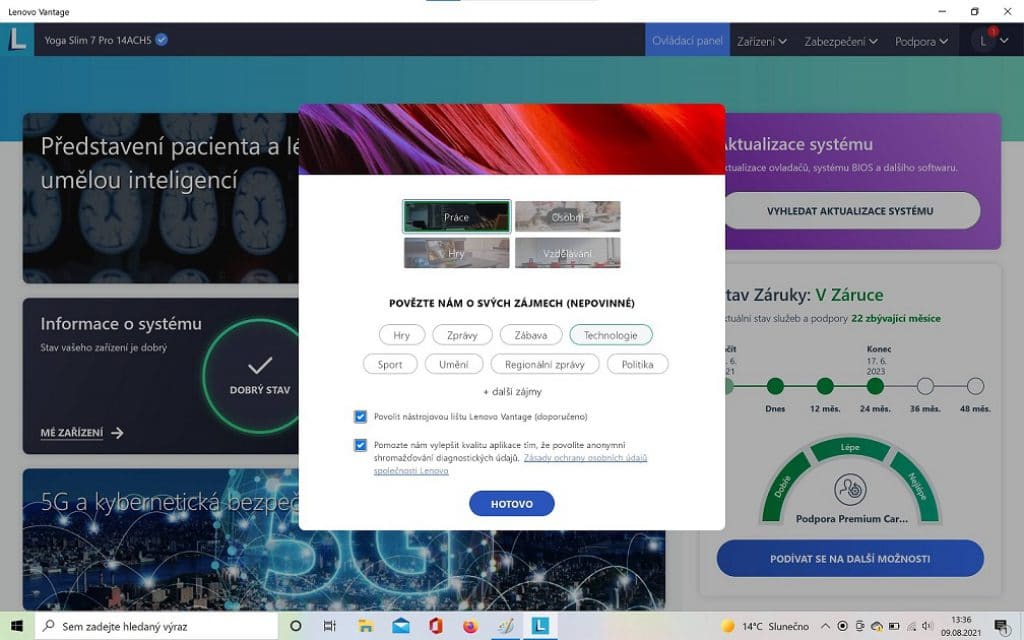Click the Meet Now camera tray icon

(860, 626)
